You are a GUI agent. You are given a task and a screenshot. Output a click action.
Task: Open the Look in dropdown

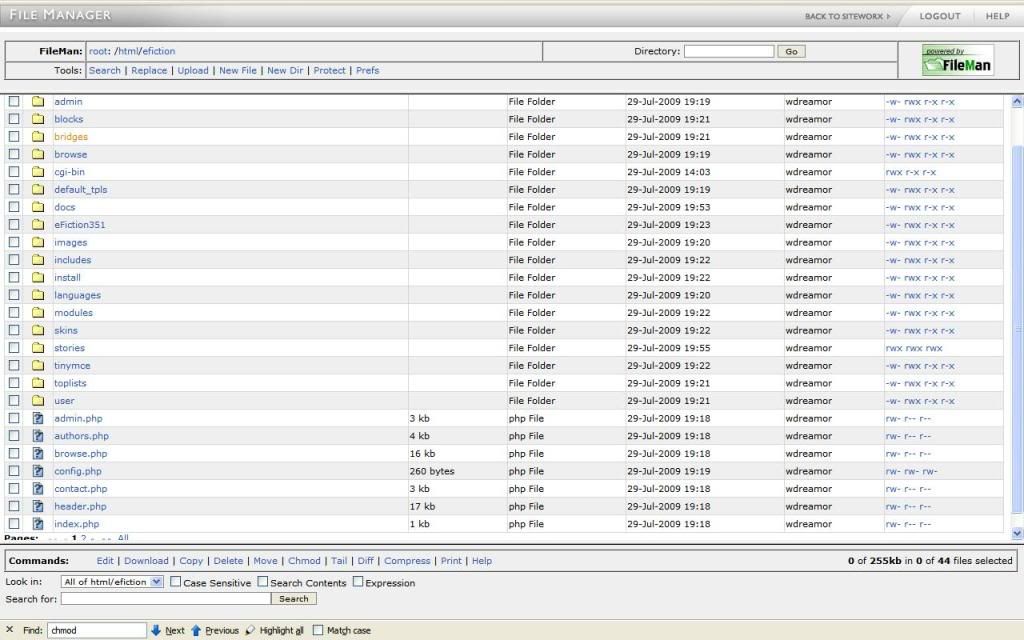(x=112, y=582)
